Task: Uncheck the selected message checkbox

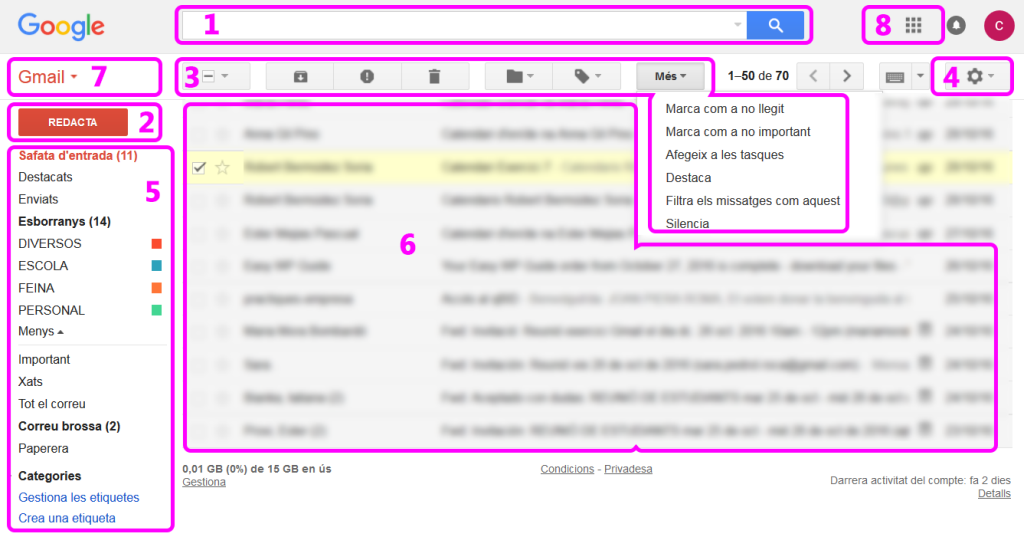Action: (x=198, y=168)
